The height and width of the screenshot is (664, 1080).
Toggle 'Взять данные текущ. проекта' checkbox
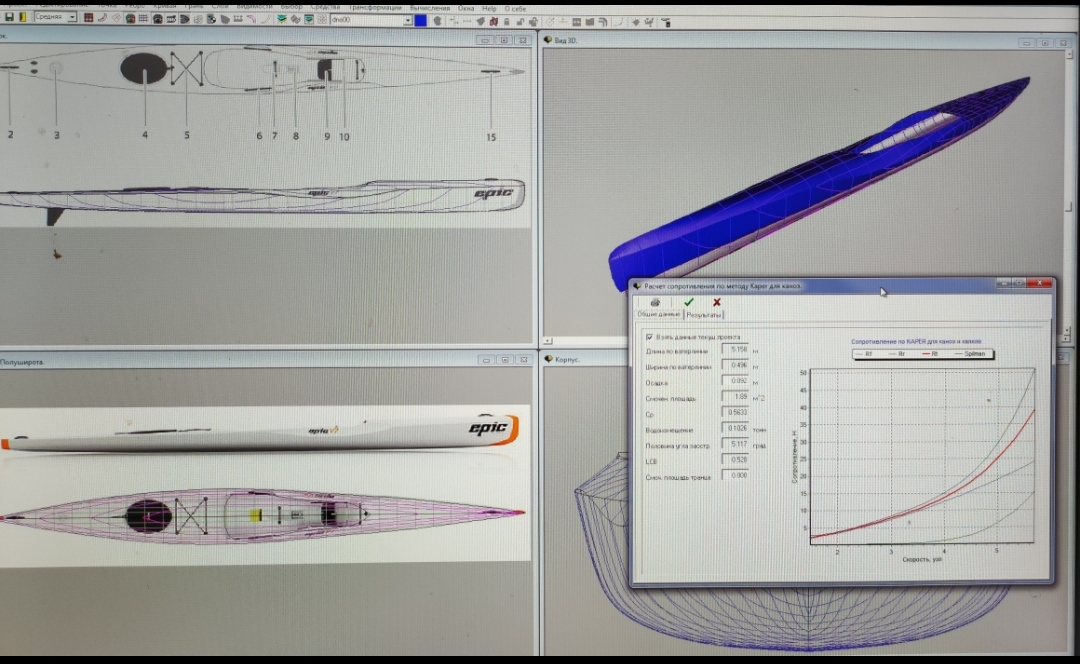651,337
